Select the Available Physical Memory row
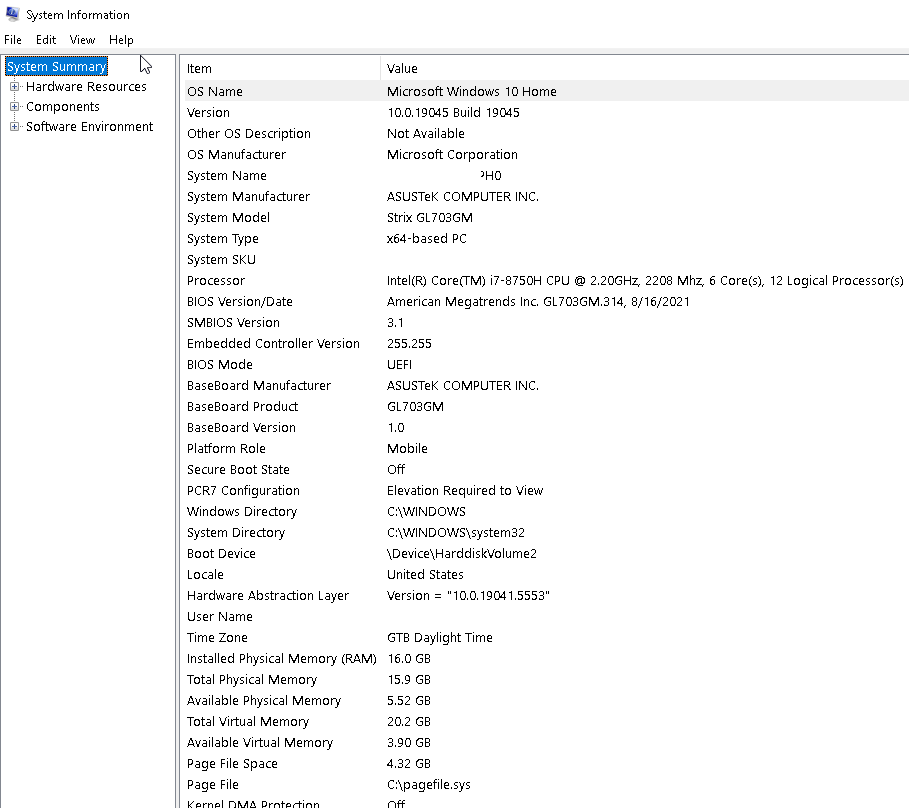 (x=547, y=701)
